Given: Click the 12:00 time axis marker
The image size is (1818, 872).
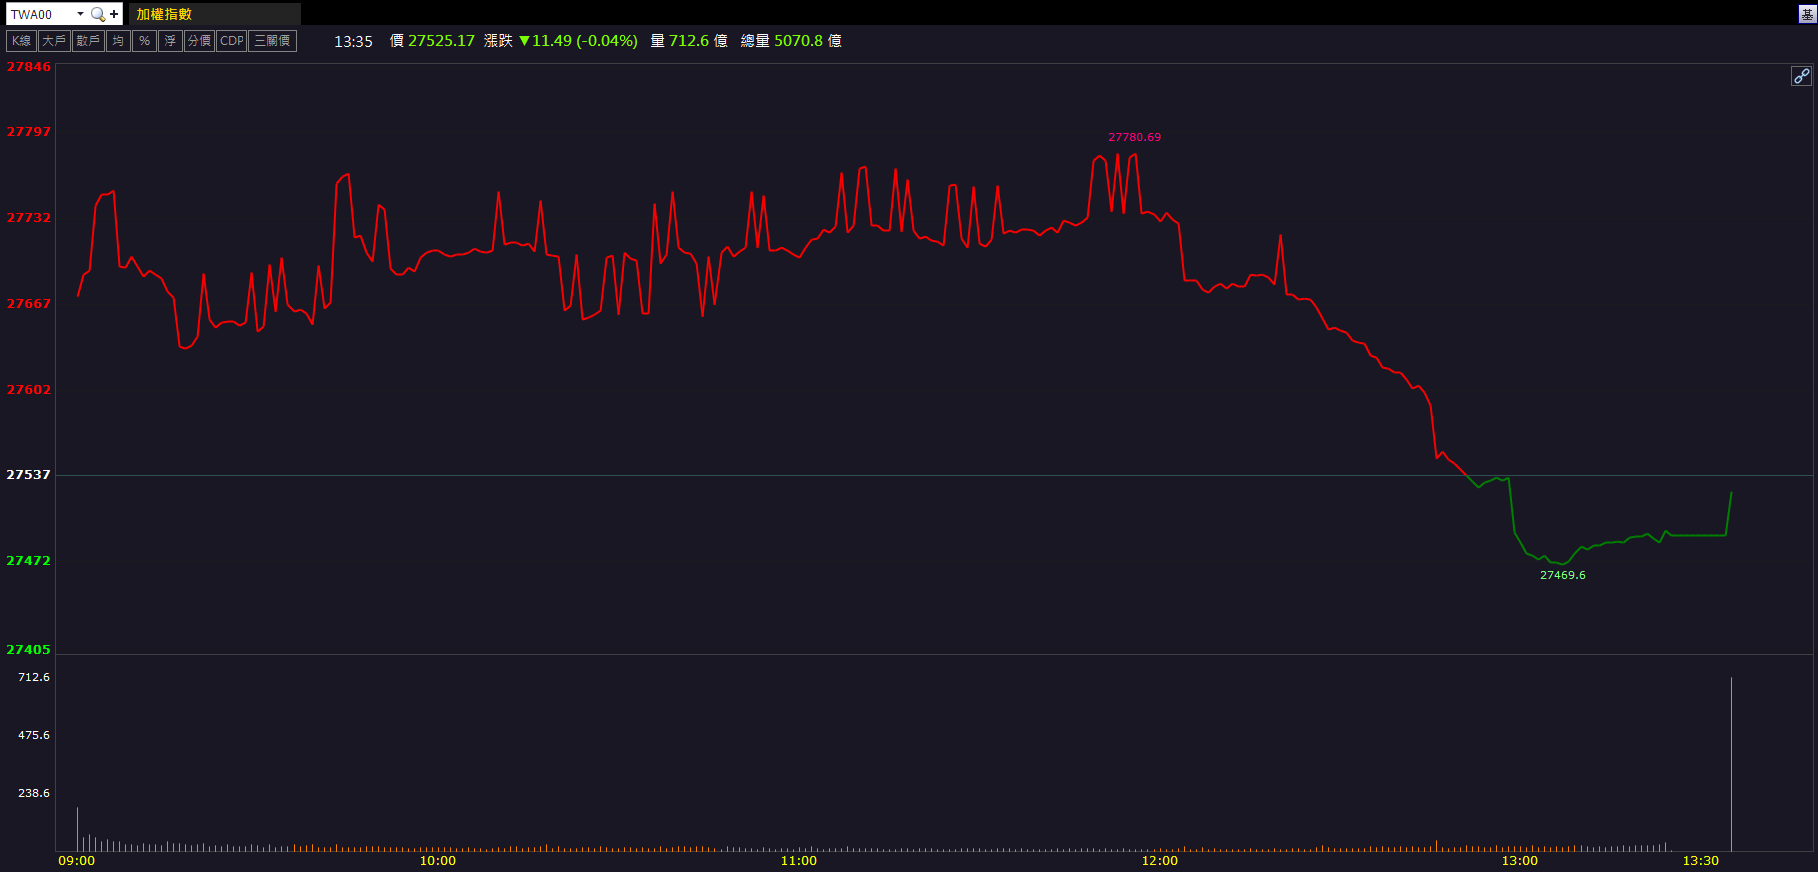Looking at the screenshot, I should pyautogui.click(x=1160, y=861).
